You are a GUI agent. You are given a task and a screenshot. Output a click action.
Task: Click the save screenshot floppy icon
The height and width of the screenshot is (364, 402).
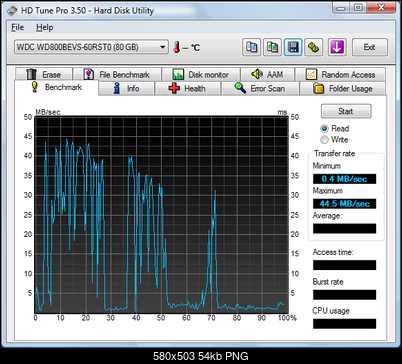pos(293,47)
